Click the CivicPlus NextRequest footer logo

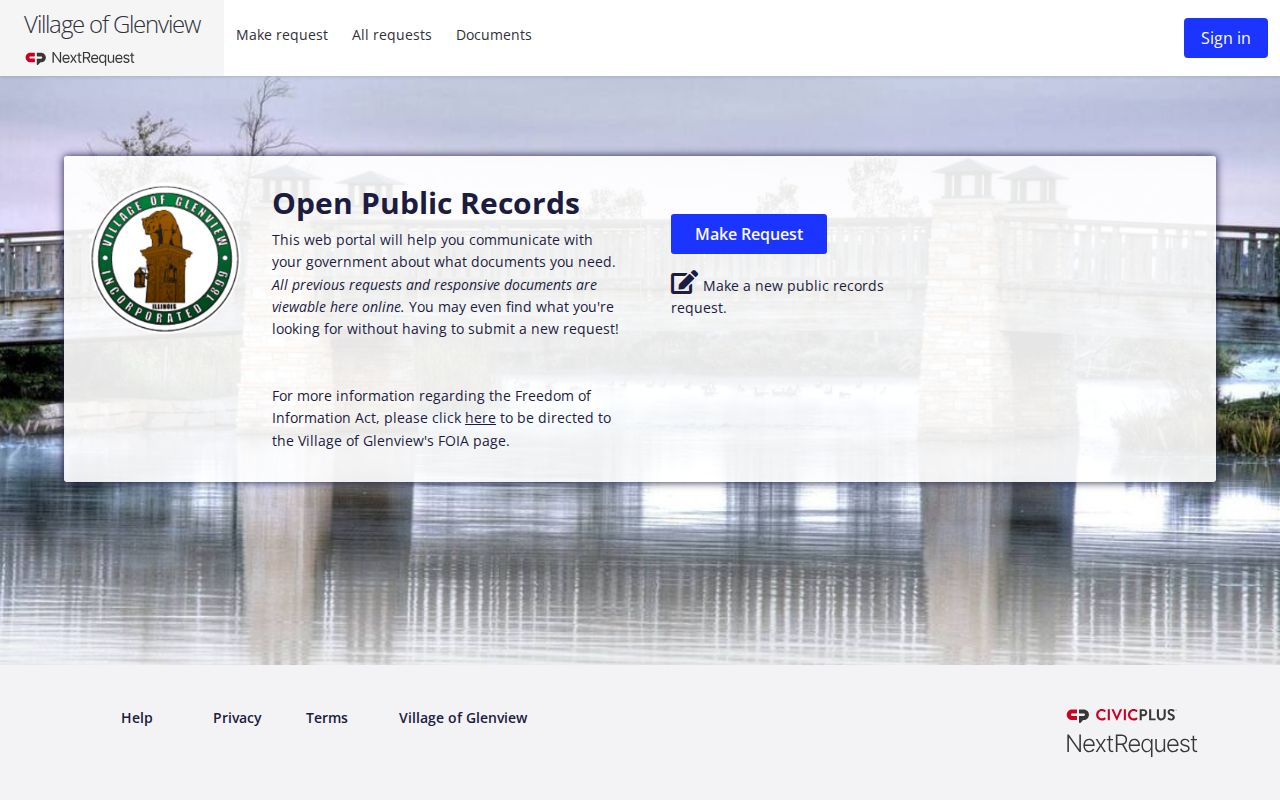(1131, 730)
